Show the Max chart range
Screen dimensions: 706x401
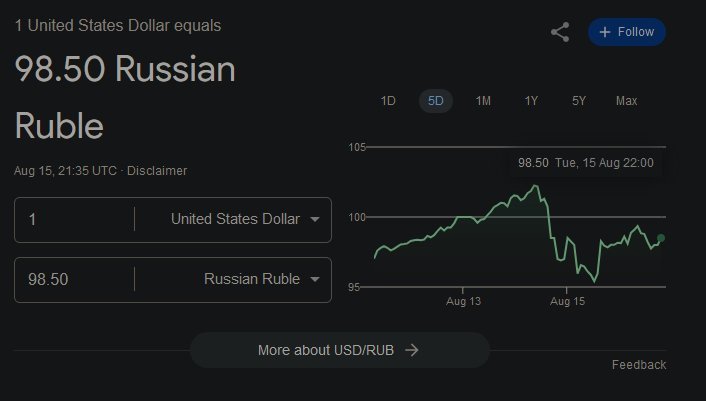(x=626, y=101)
